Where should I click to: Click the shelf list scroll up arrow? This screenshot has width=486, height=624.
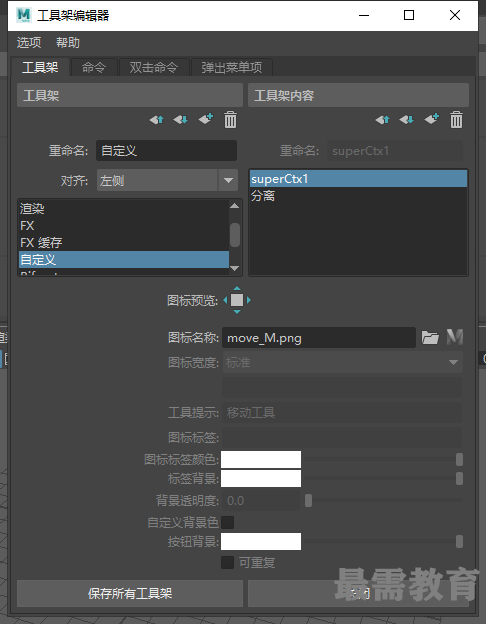235,206
